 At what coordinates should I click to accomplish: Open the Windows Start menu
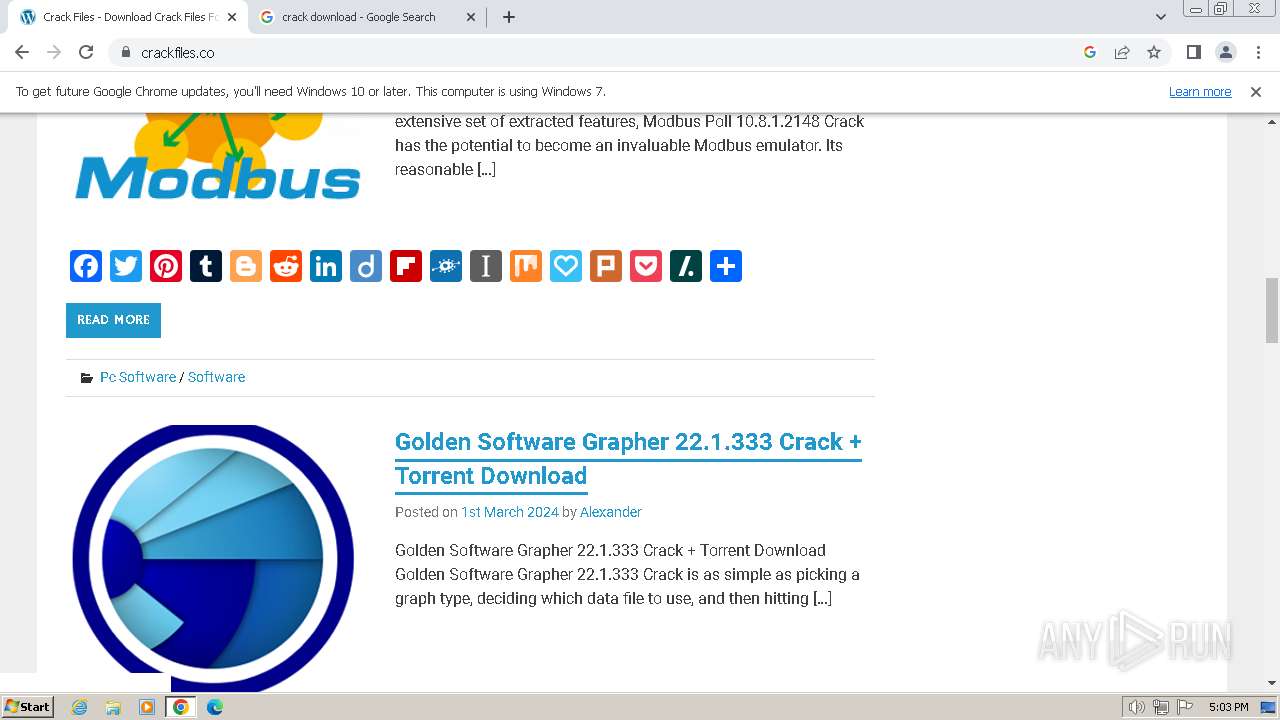click(27, 706)
